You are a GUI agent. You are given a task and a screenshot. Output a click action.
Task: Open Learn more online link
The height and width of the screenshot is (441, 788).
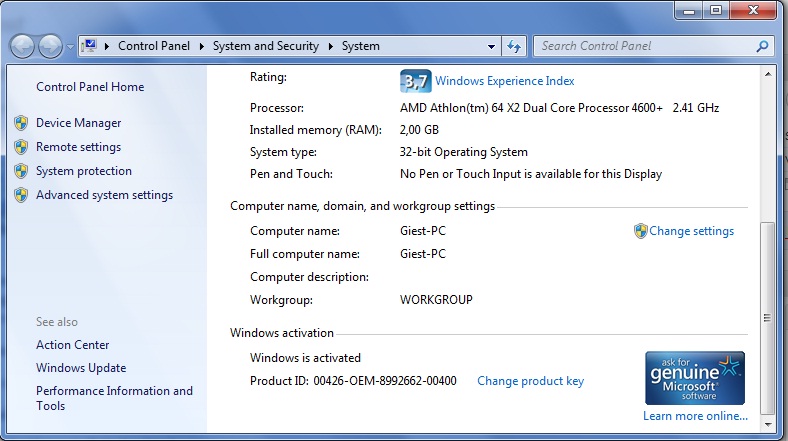pos(696,416)
